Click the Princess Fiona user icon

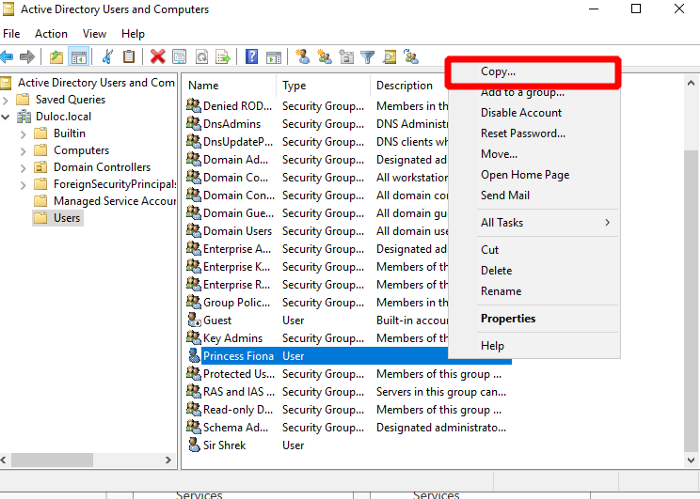[194, 355]
